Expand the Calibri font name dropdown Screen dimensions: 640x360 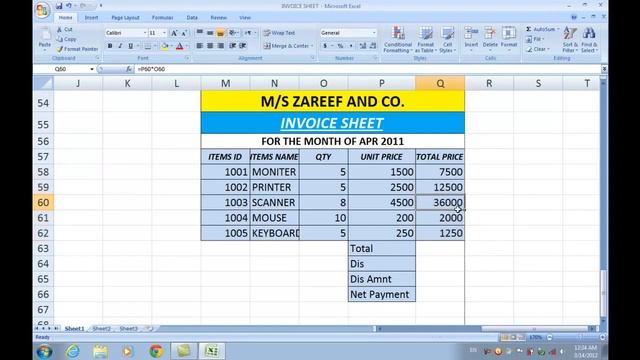click(144, 33)
